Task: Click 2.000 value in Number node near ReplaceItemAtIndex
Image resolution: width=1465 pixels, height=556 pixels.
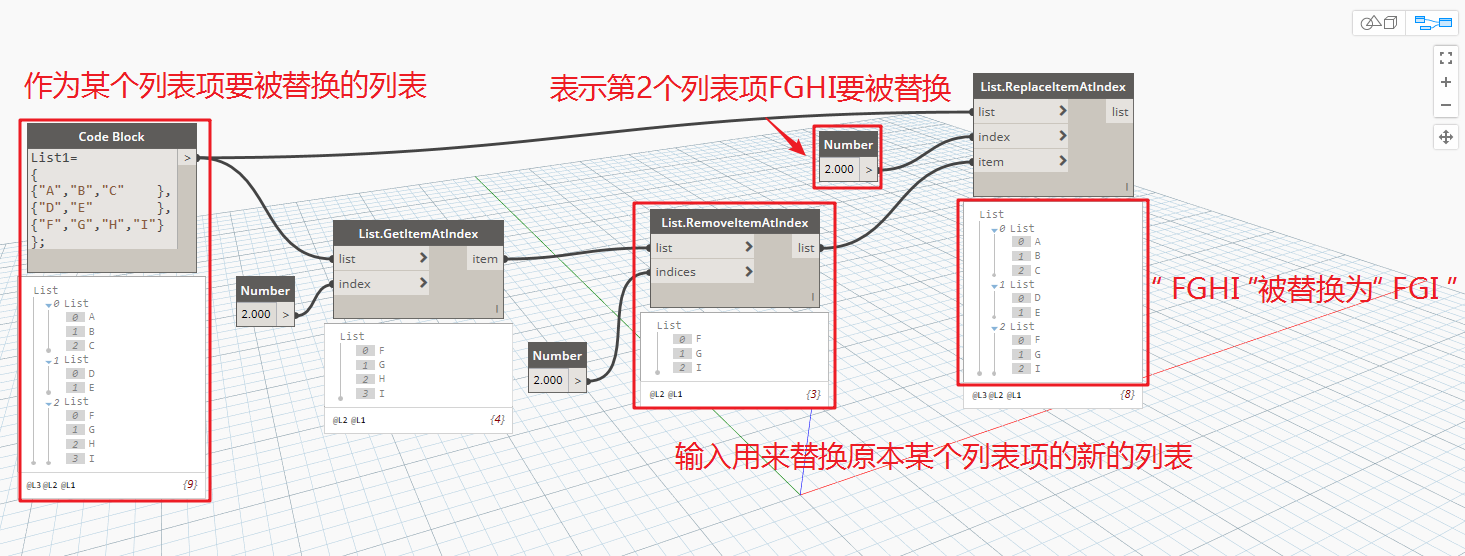Action: 838,169
